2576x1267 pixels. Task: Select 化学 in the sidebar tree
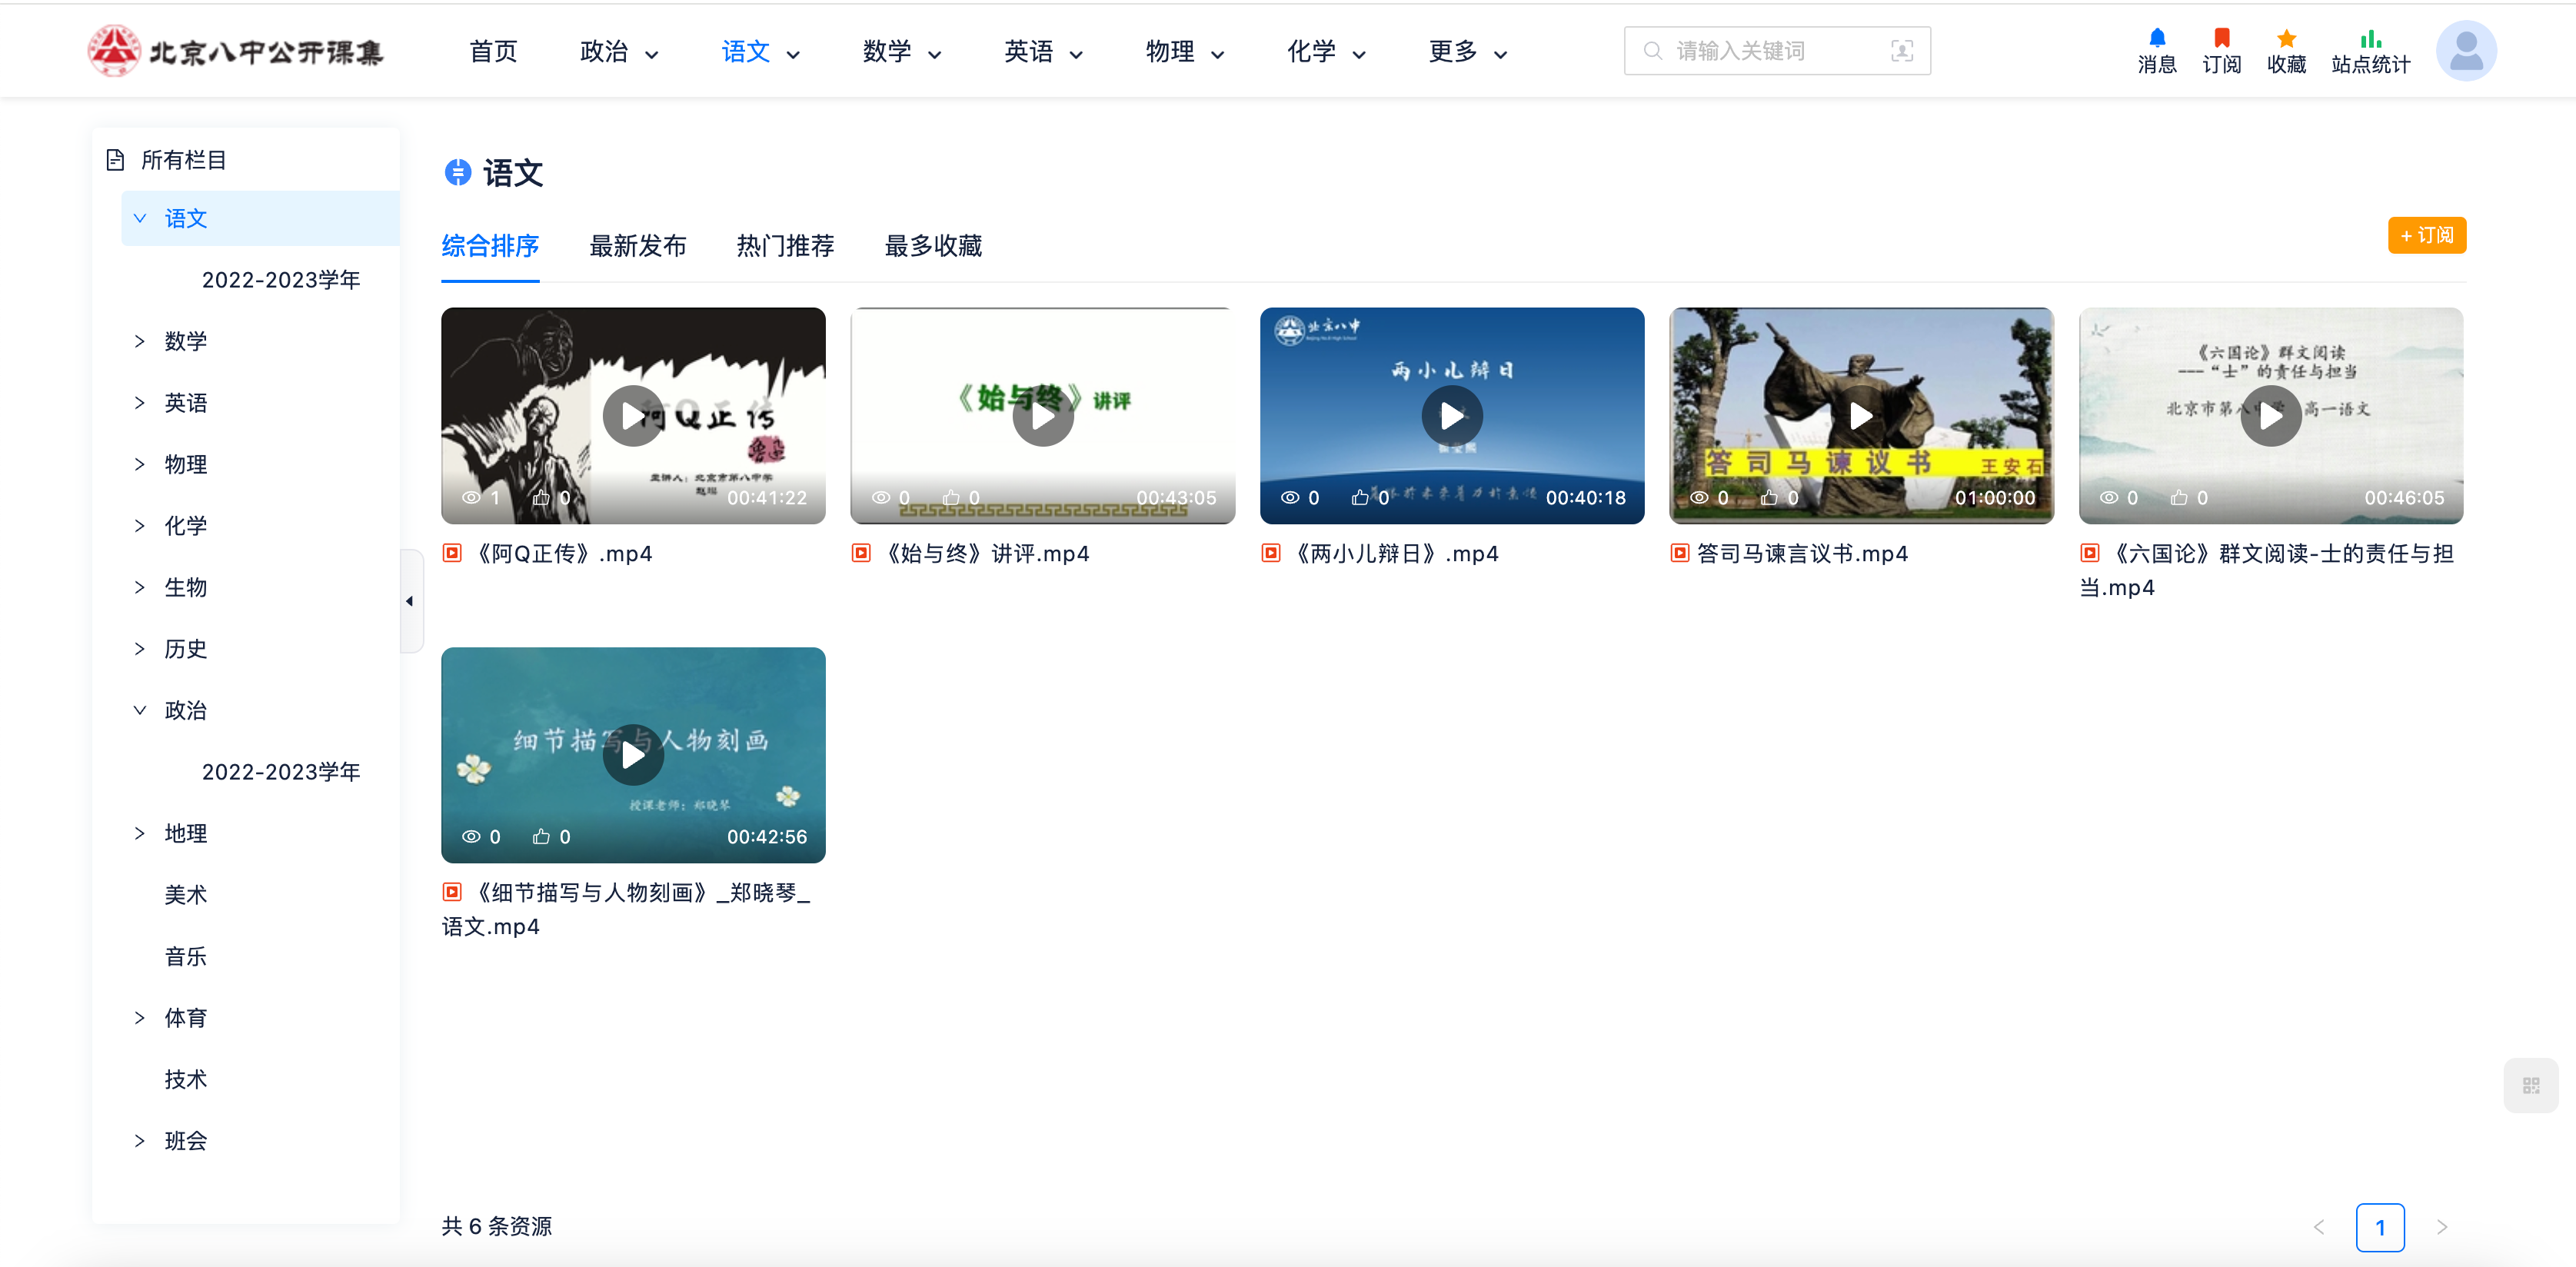pyautogui.click(x=185, y=526)
